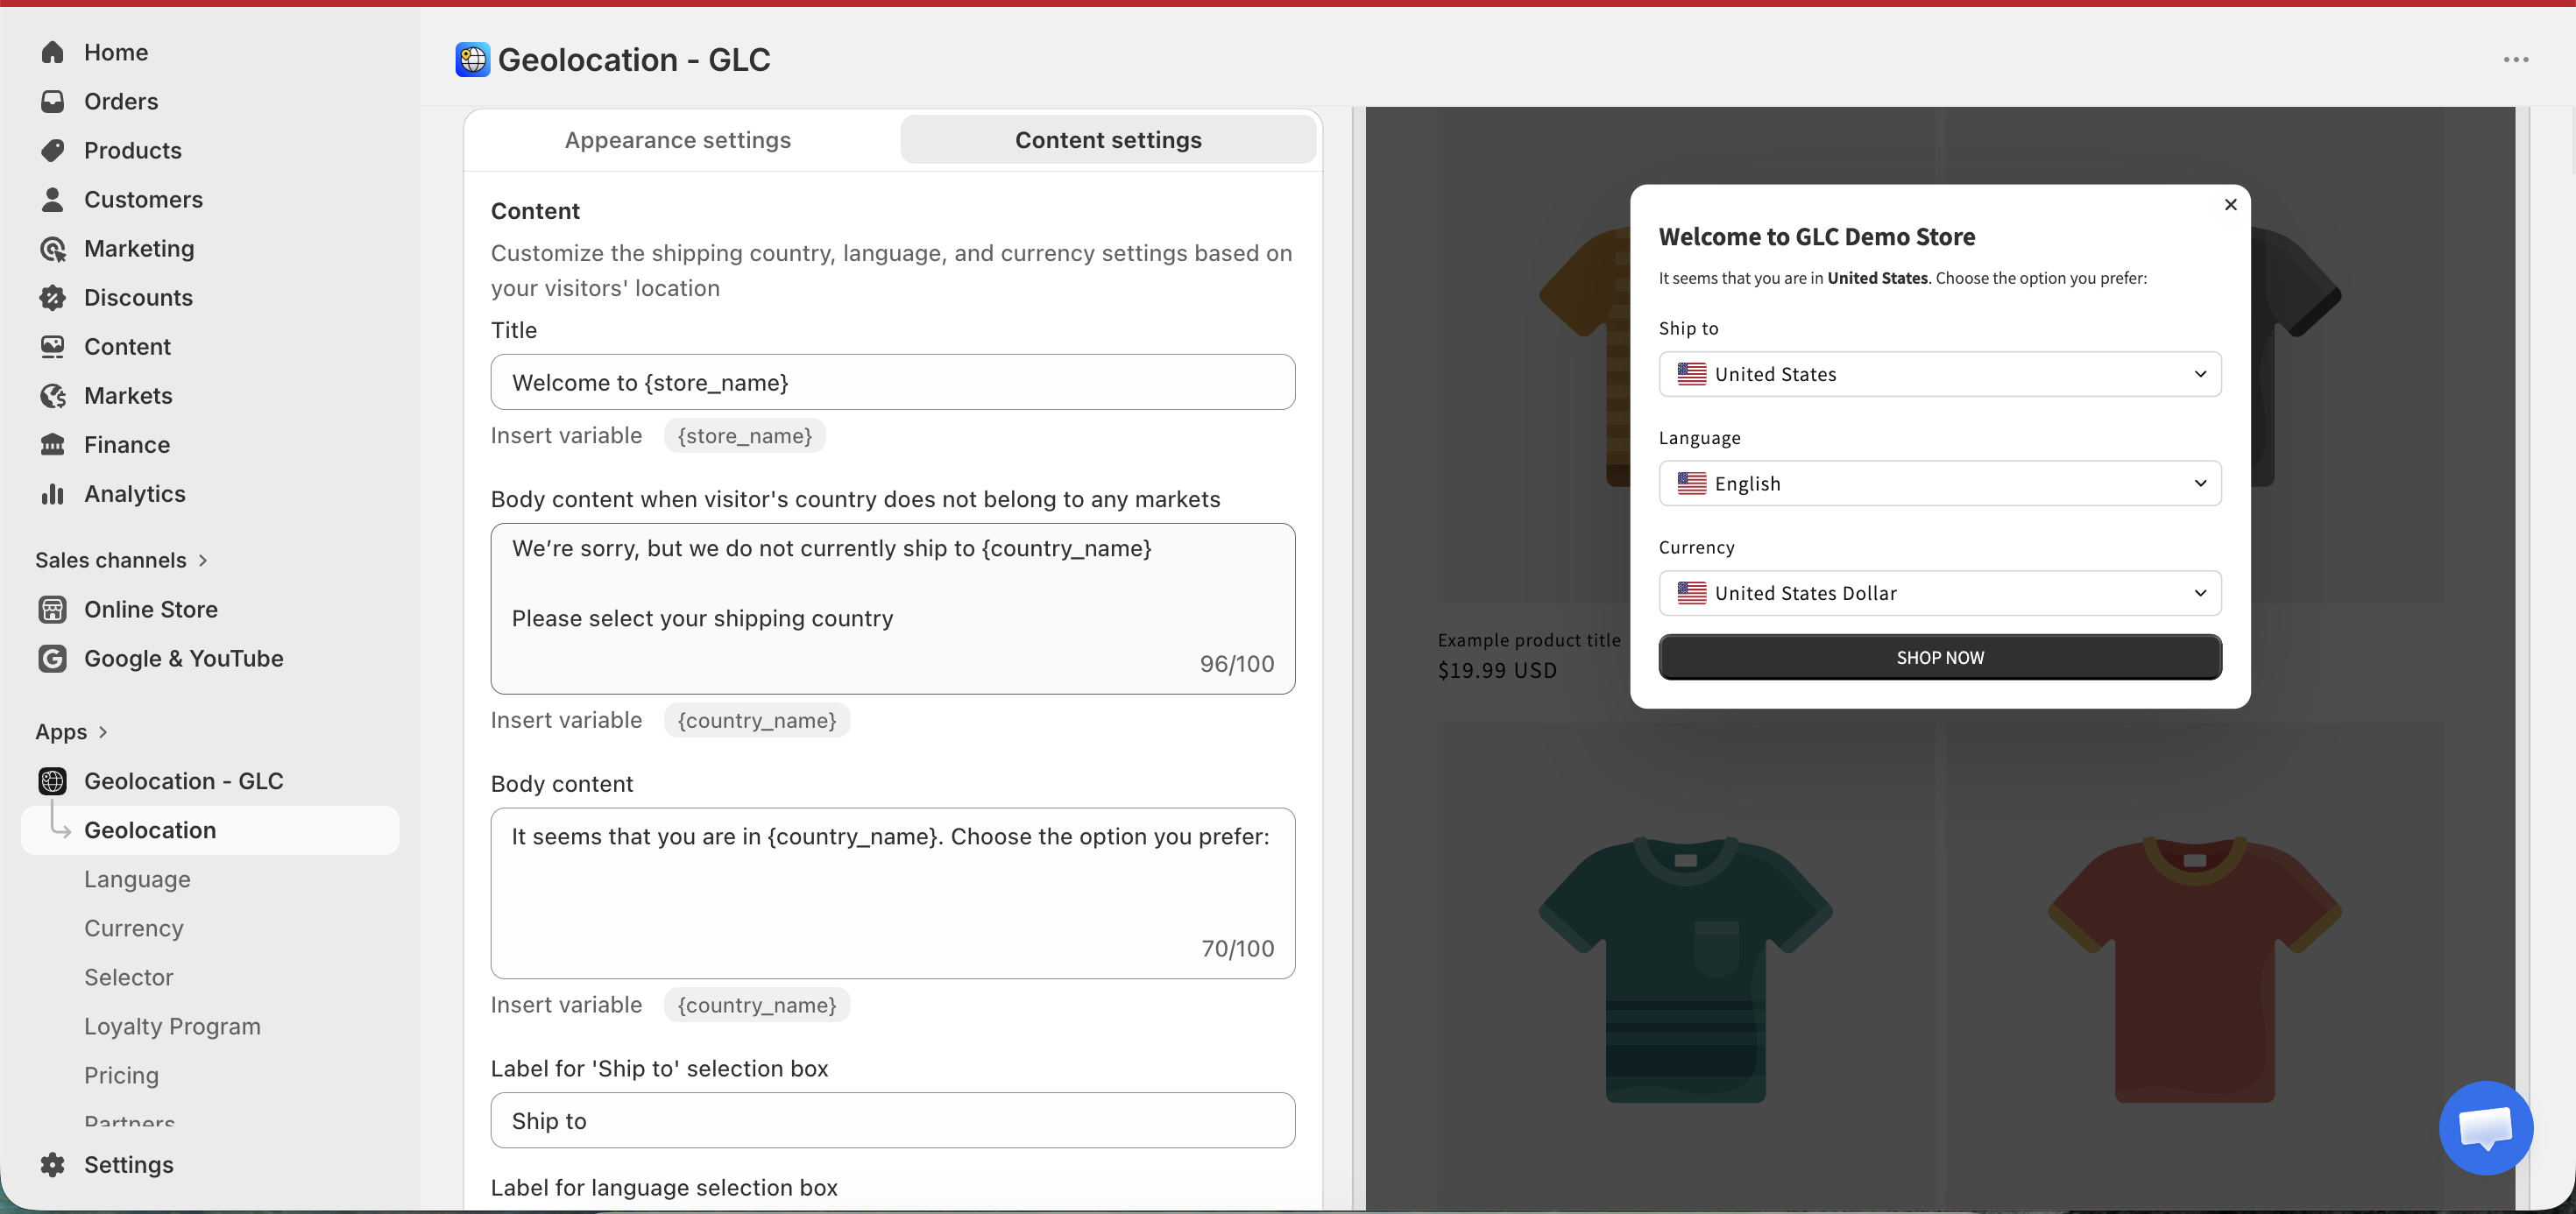Open Google & YouTube channel
Screen dimensions: 2576x1214
pos(184,658)
